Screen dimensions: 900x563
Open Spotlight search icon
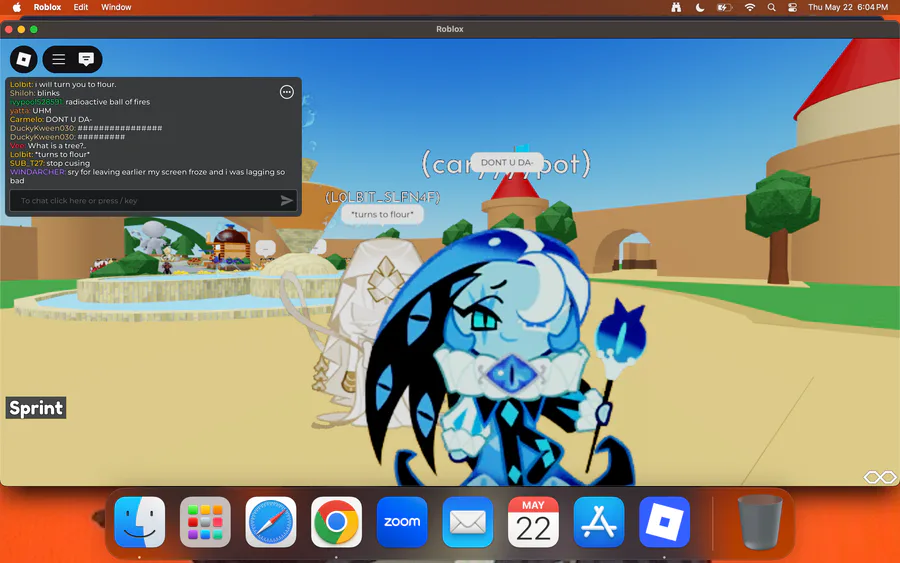(x=771, y=7)
